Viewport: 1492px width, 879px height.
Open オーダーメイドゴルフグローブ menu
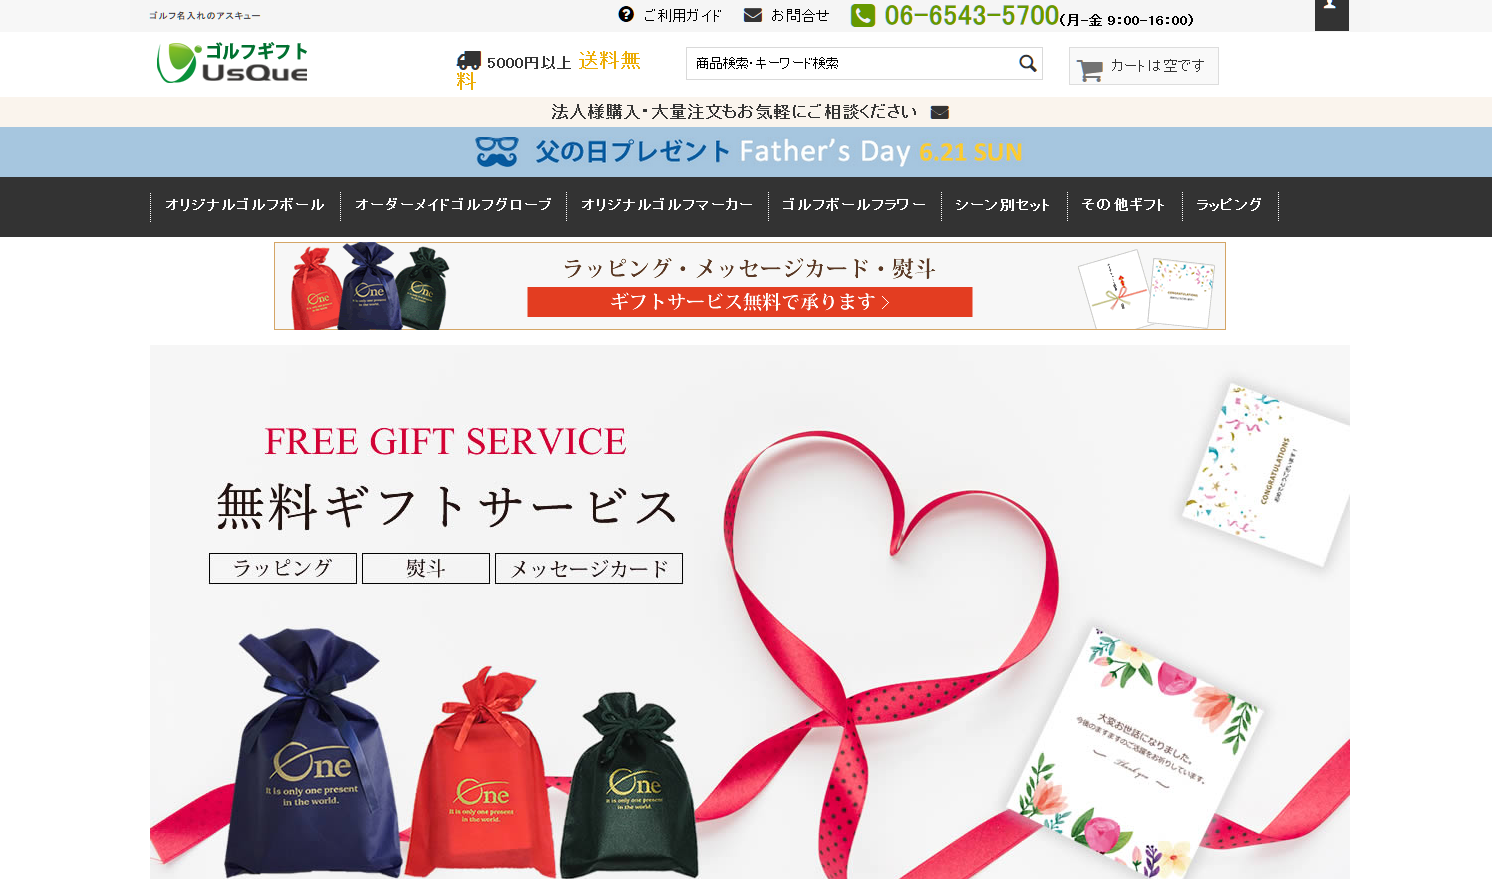[x=453, y=205]
